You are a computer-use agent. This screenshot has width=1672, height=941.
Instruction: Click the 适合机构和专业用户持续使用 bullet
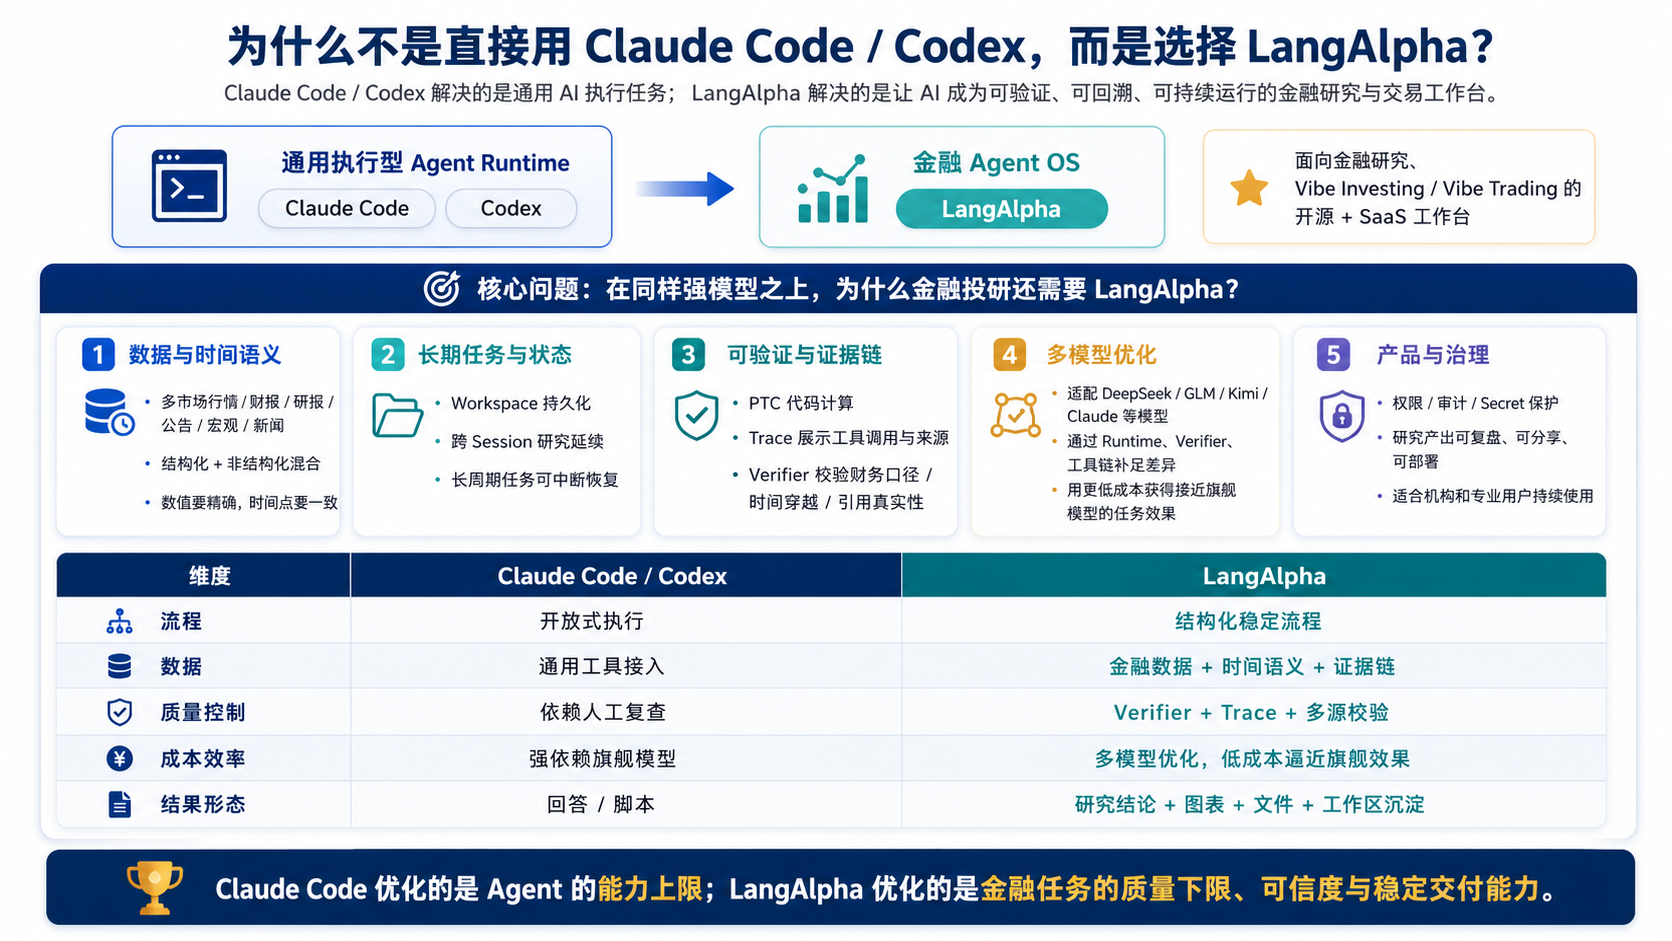click(1493, 495)
